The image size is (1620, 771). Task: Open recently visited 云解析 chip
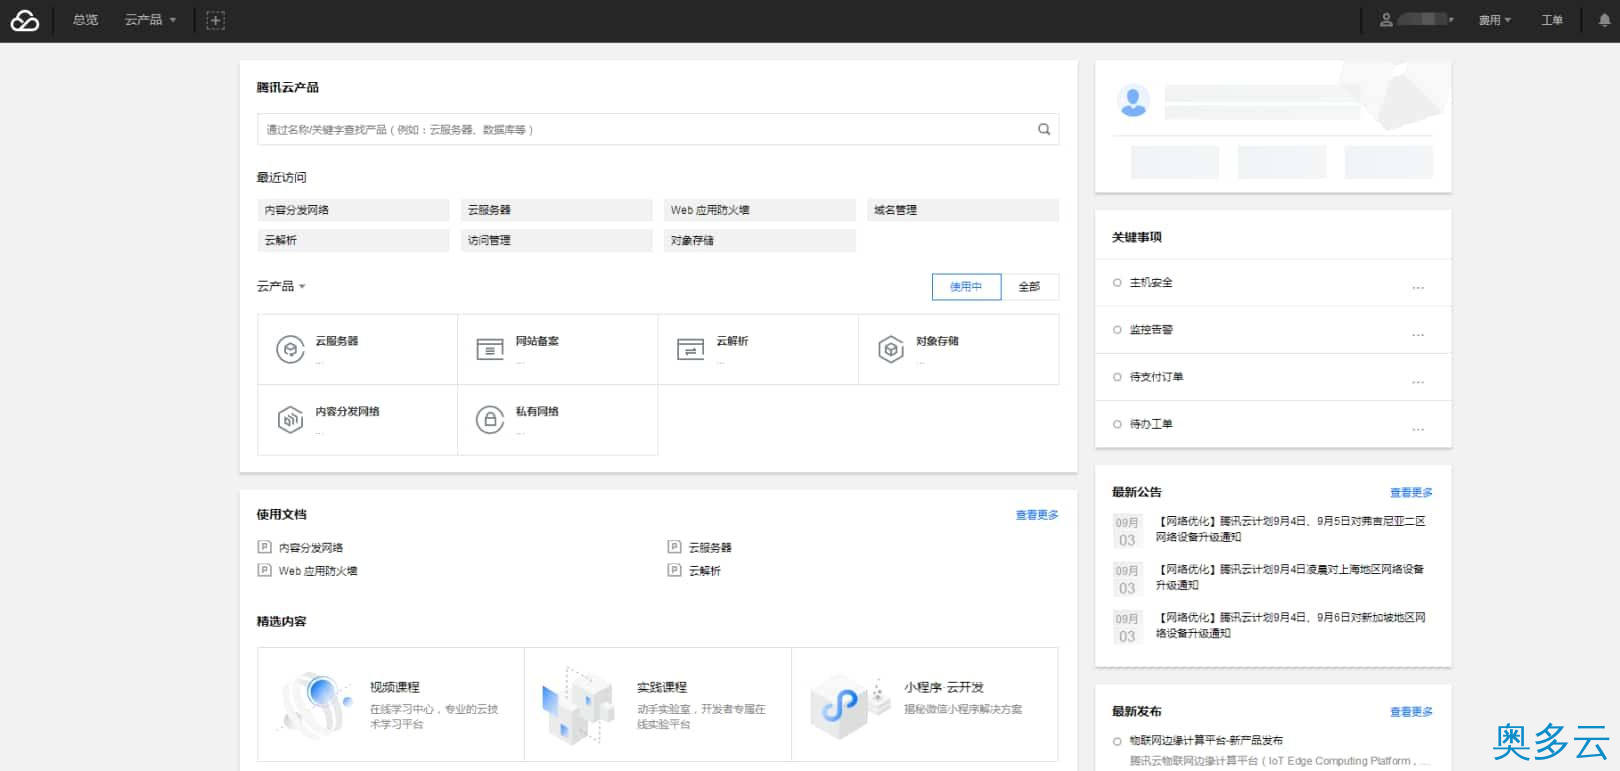click(353, 240)
